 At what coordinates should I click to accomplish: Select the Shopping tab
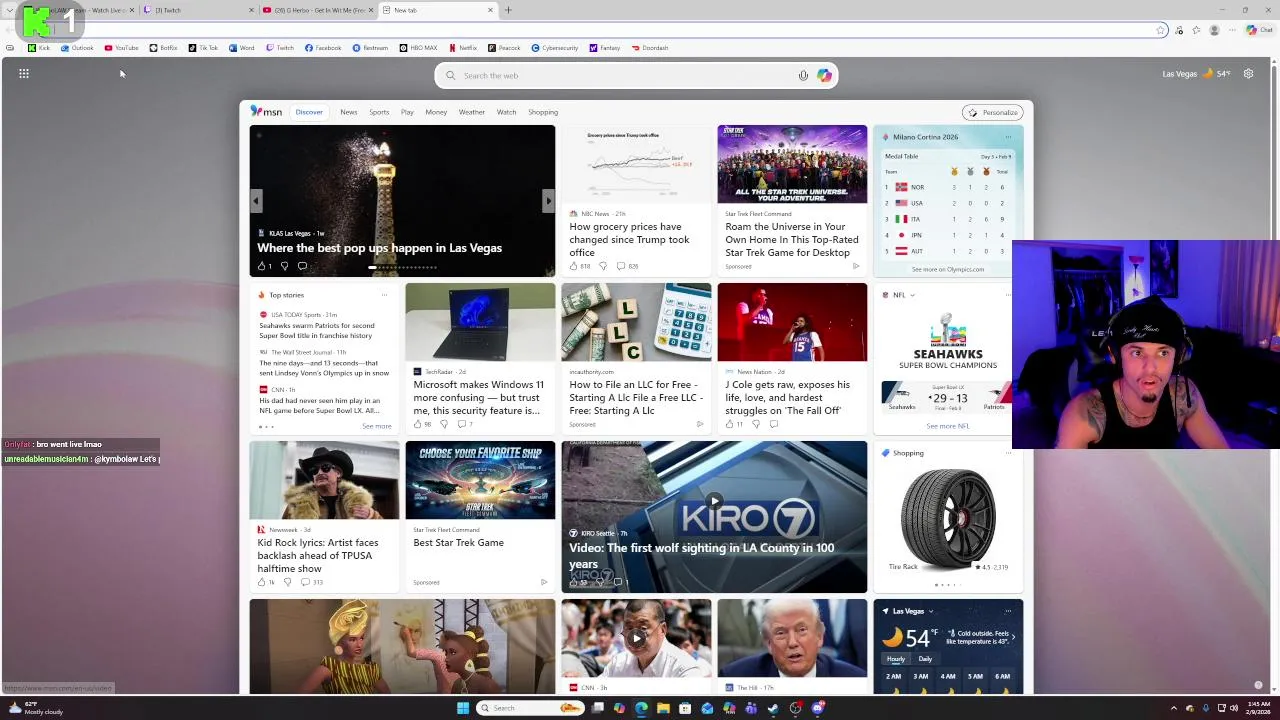pyautogui.click(x=543, y=112)
